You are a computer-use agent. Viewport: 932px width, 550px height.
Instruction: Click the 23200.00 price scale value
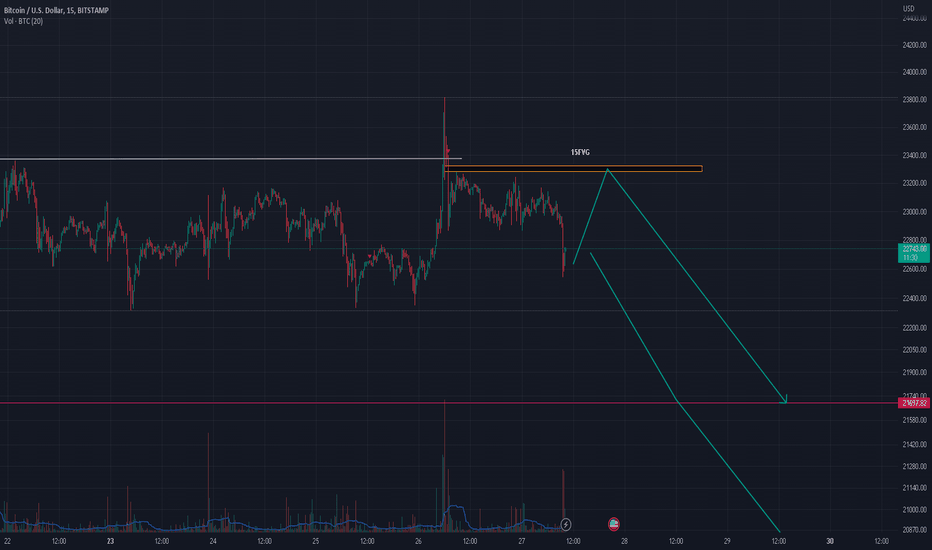click(914, 183)
